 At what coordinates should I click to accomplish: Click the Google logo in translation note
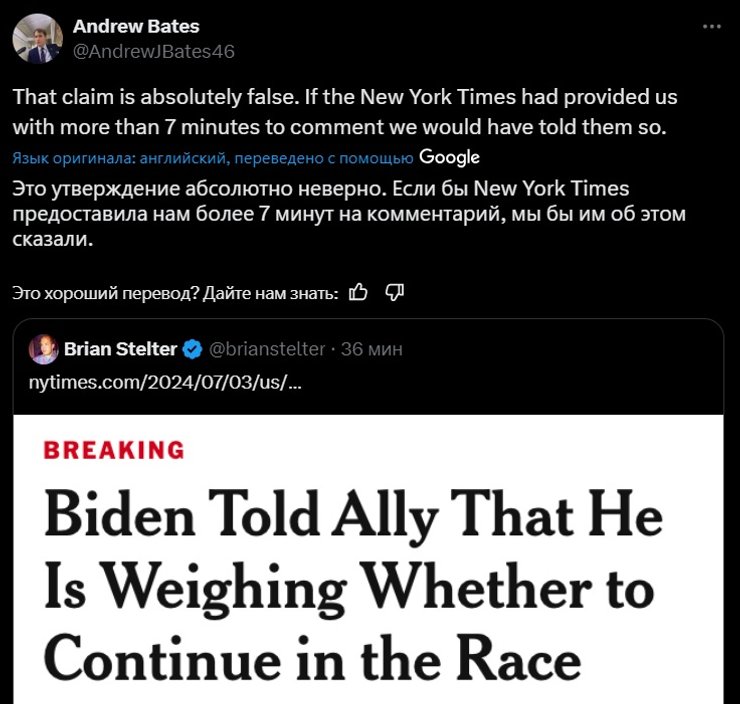[x=450, y=157]
